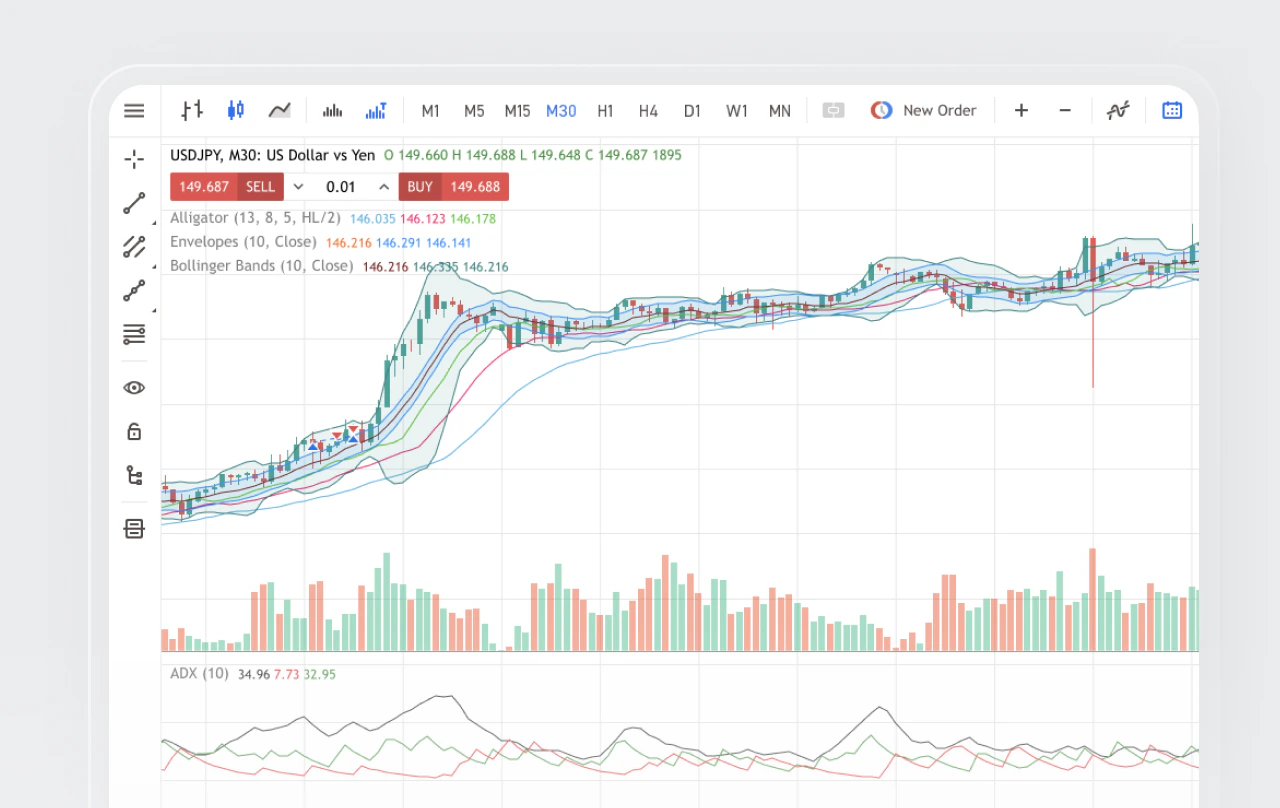This screenshot has height=808, width=1280.
Task: Select the H1 timeframe
Action: [605, 111]
